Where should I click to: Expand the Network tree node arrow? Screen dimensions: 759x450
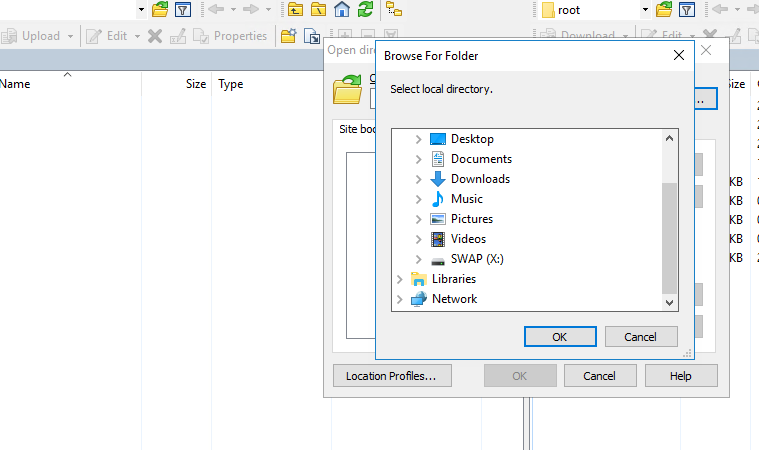click(x=400, y=299)
